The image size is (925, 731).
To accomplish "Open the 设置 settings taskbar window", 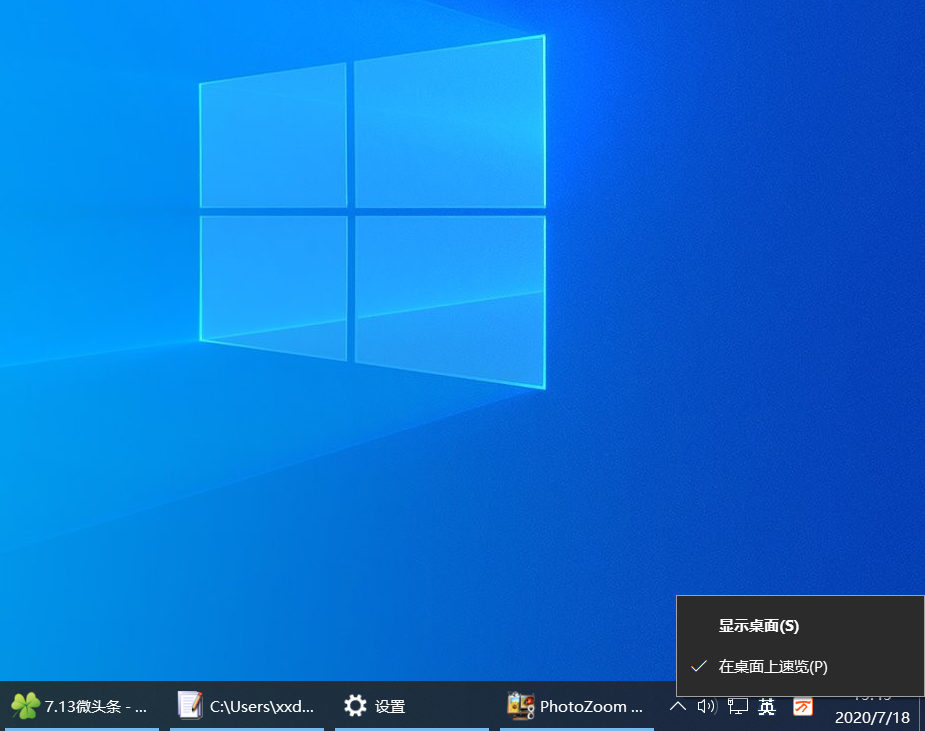I will (x=412, y=706).
